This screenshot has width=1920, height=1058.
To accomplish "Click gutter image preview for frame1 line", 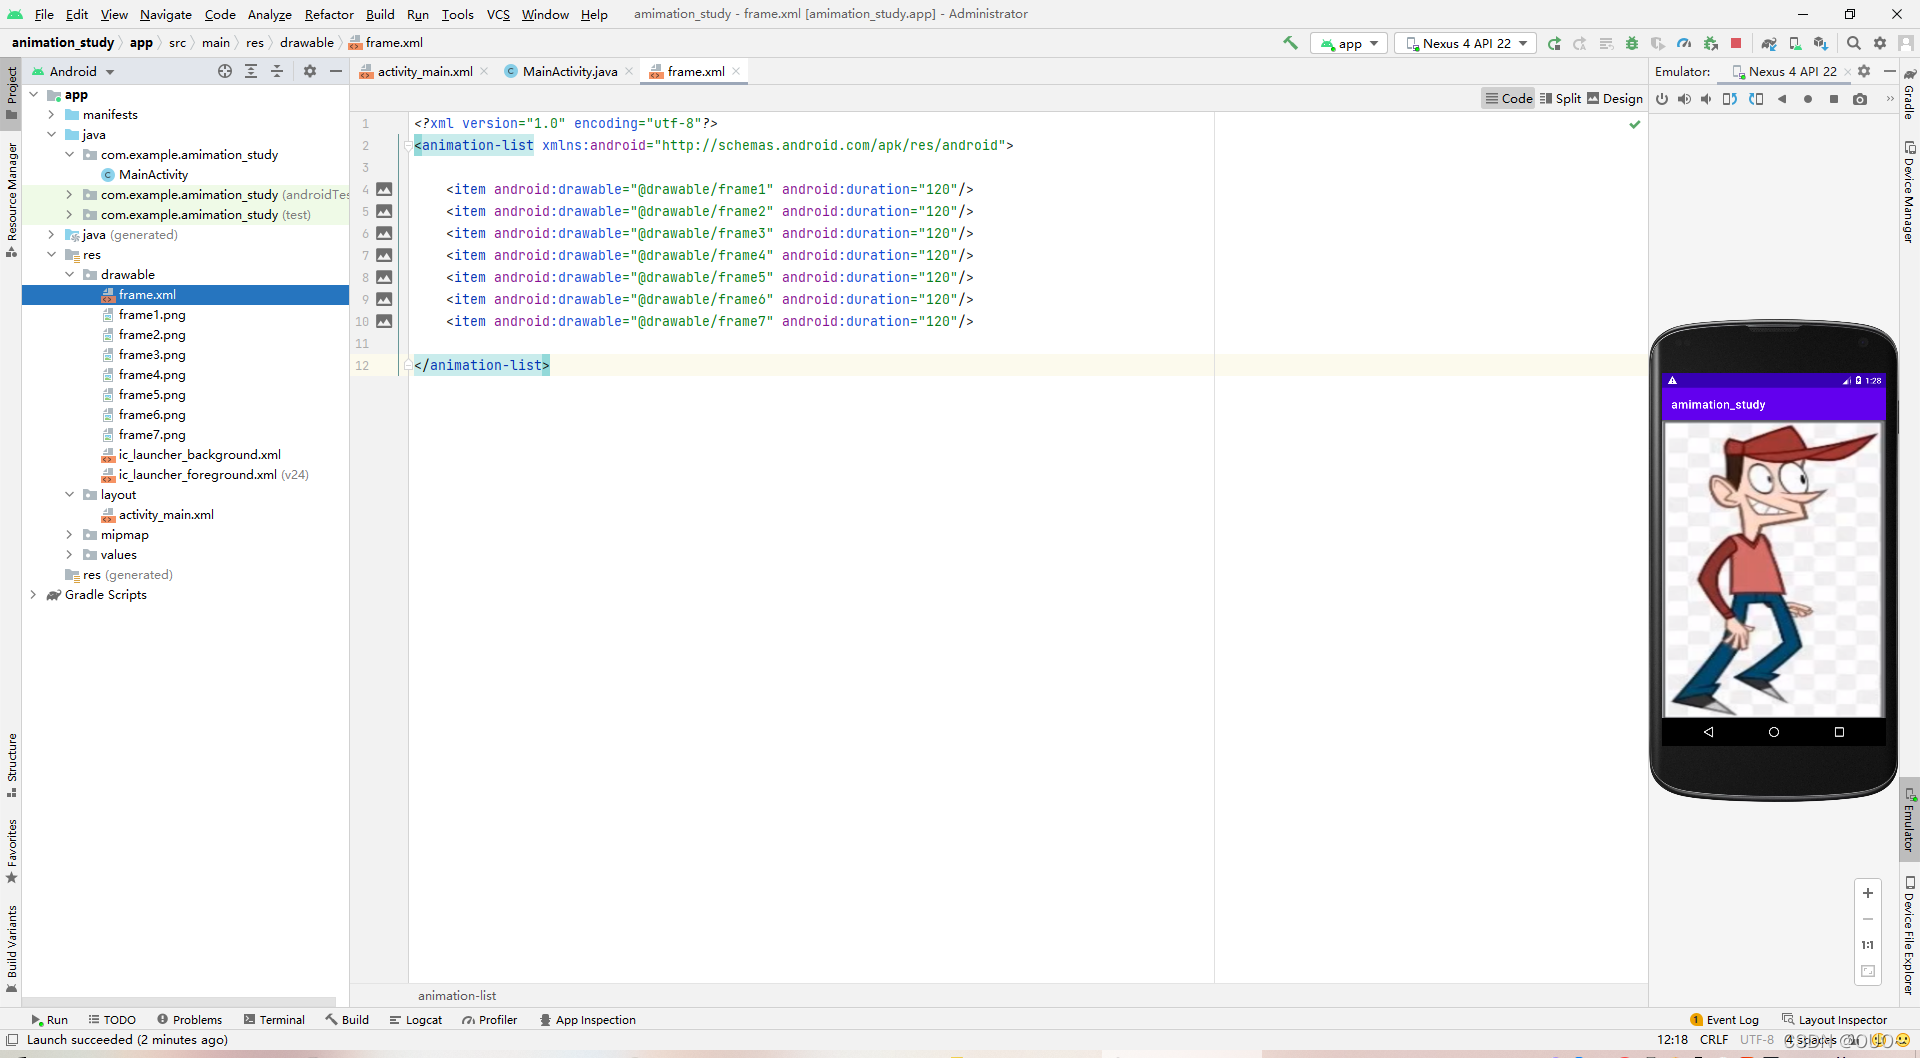I will 384,189.
